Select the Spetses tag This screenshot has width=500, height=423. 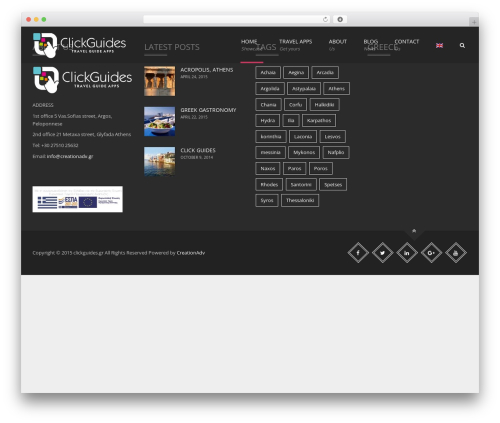(333, 184)
